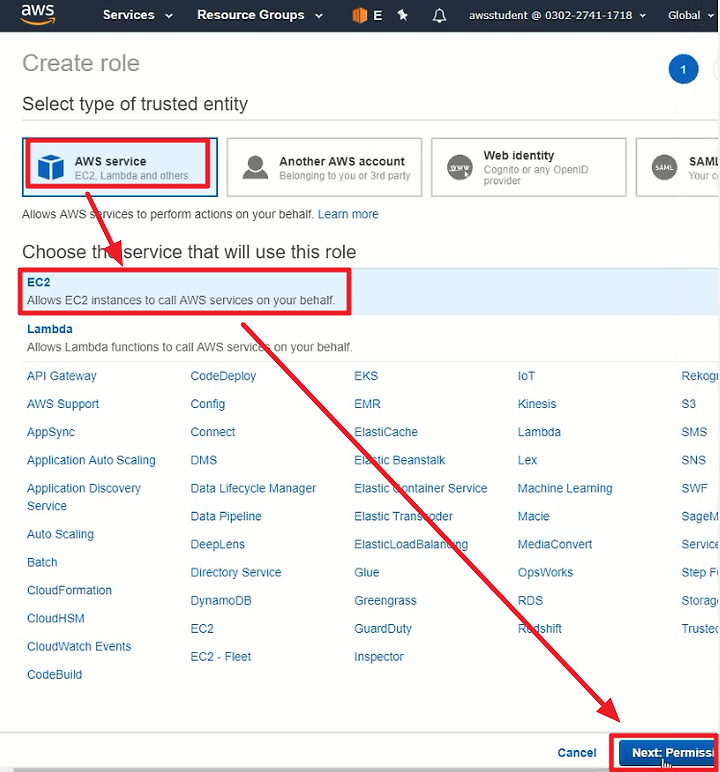Click the orange cube icon labeled E

point(367,15)
